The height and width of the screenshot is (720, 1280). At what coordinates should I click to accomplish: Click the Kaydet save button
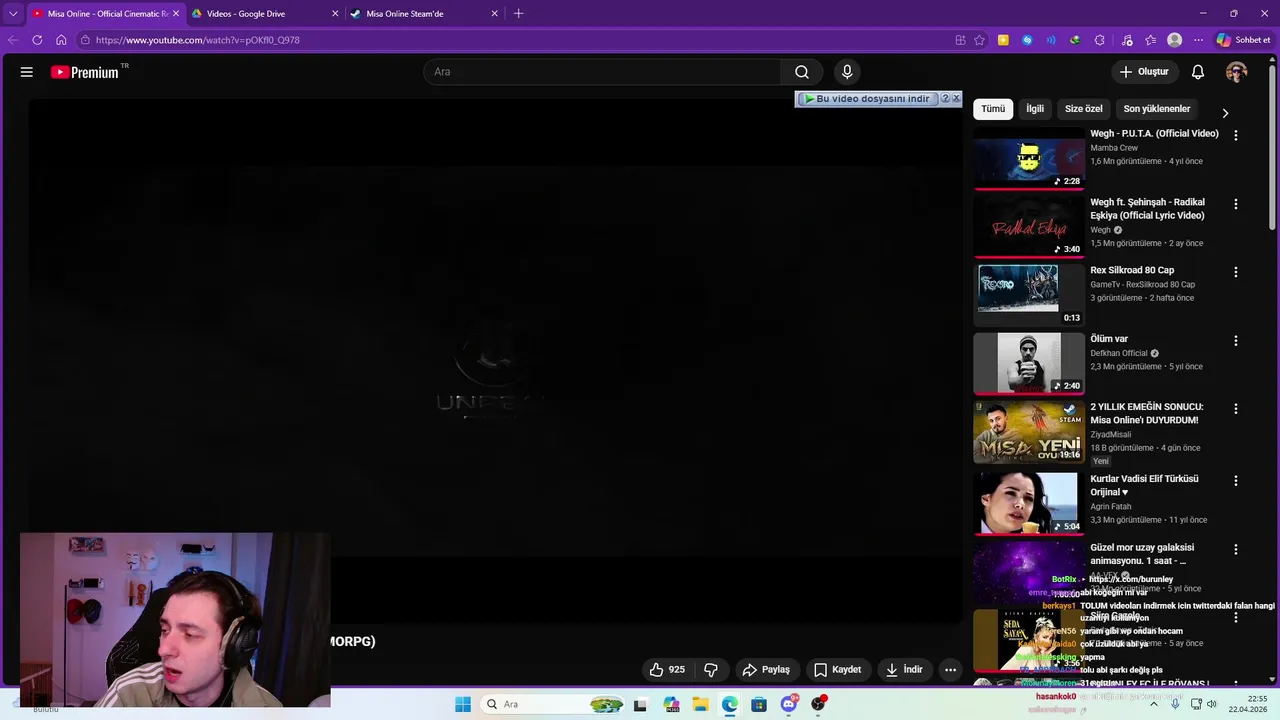pos(837,670)
